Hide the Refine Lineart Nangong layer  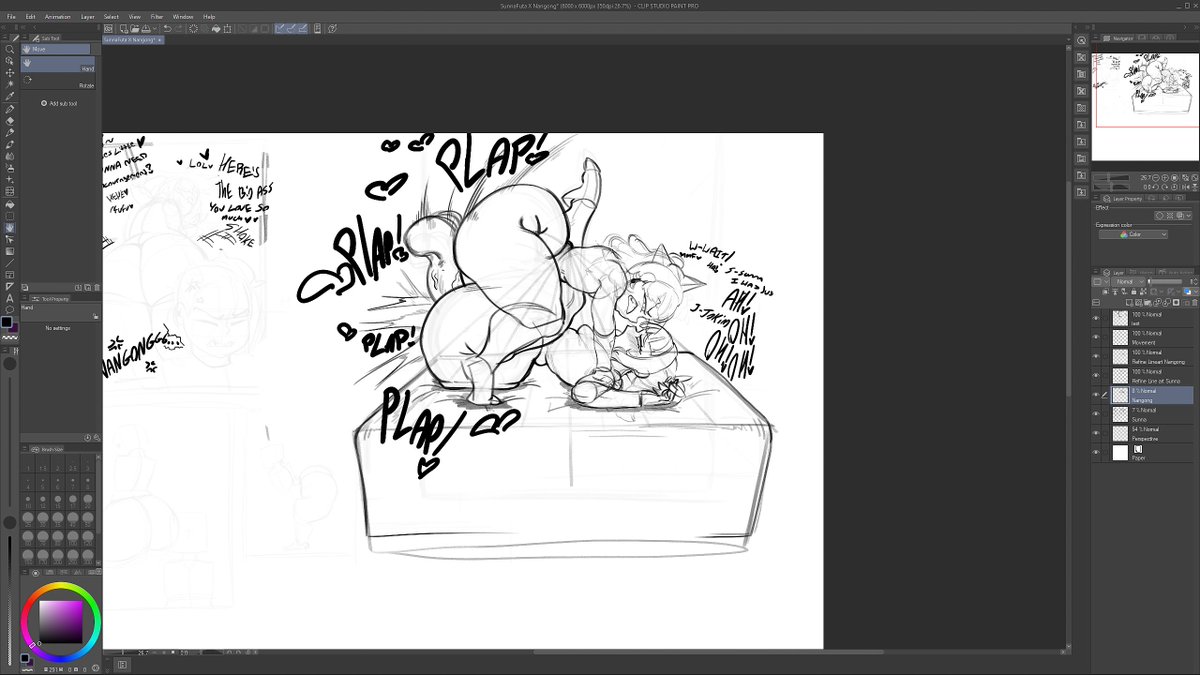pyautogui.click(x=1096, y=356)
